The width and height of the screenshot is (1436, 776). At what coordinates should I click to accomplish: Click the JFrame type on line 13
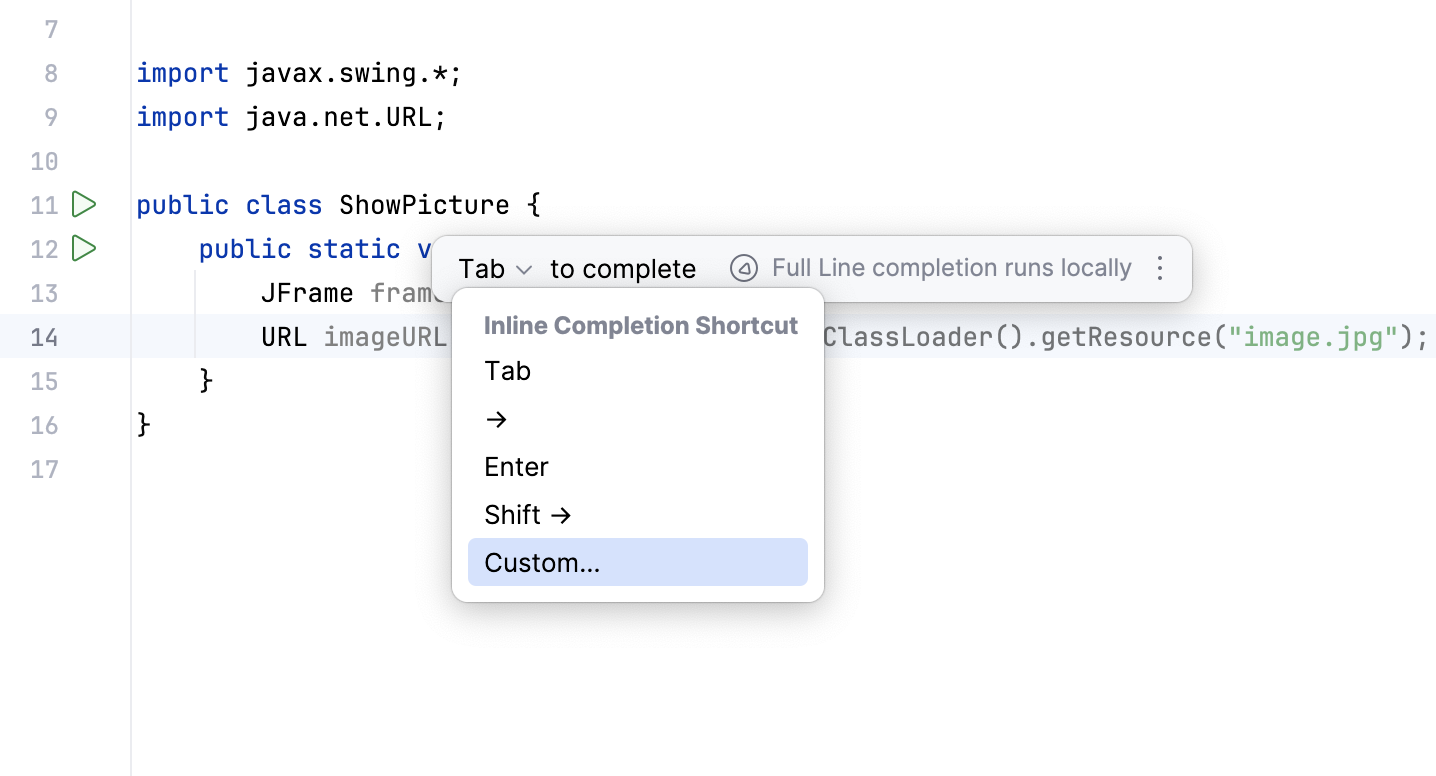click(x=302, y=293)
